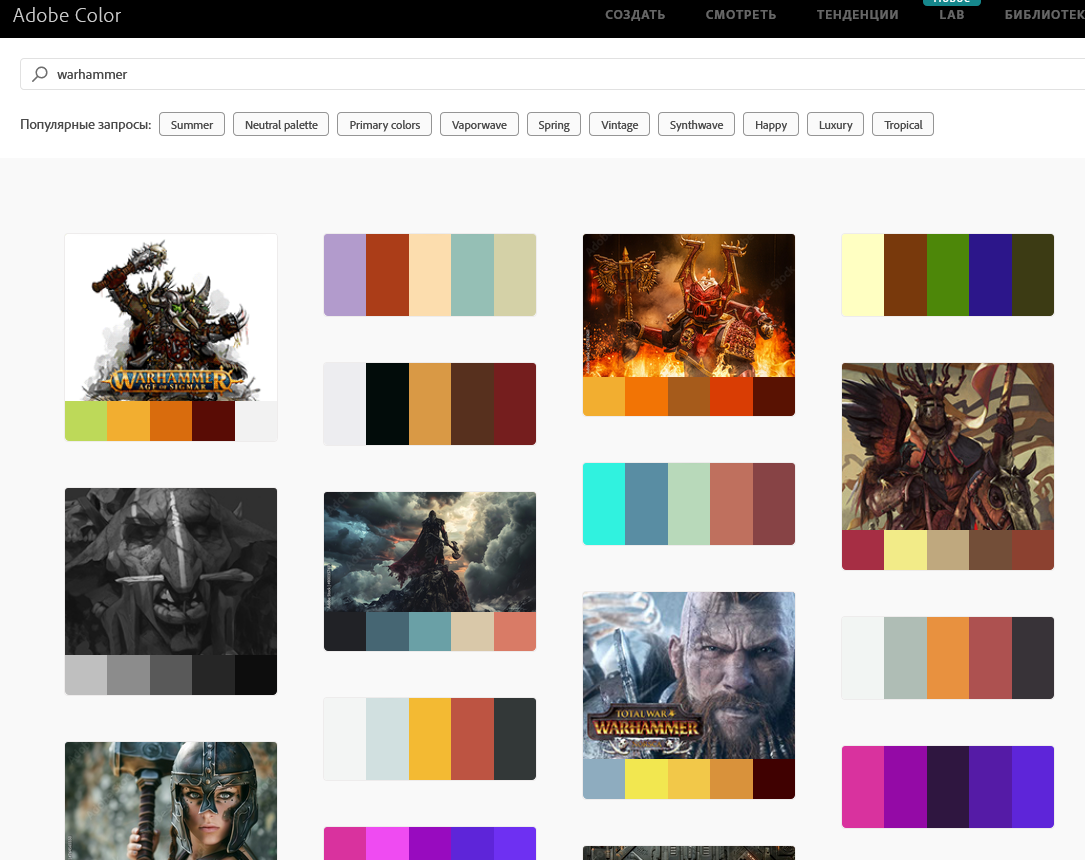Click the teal swatch under stormy mountain image
The height and width of the screenshot is (860, 1085).
(430, 631)
